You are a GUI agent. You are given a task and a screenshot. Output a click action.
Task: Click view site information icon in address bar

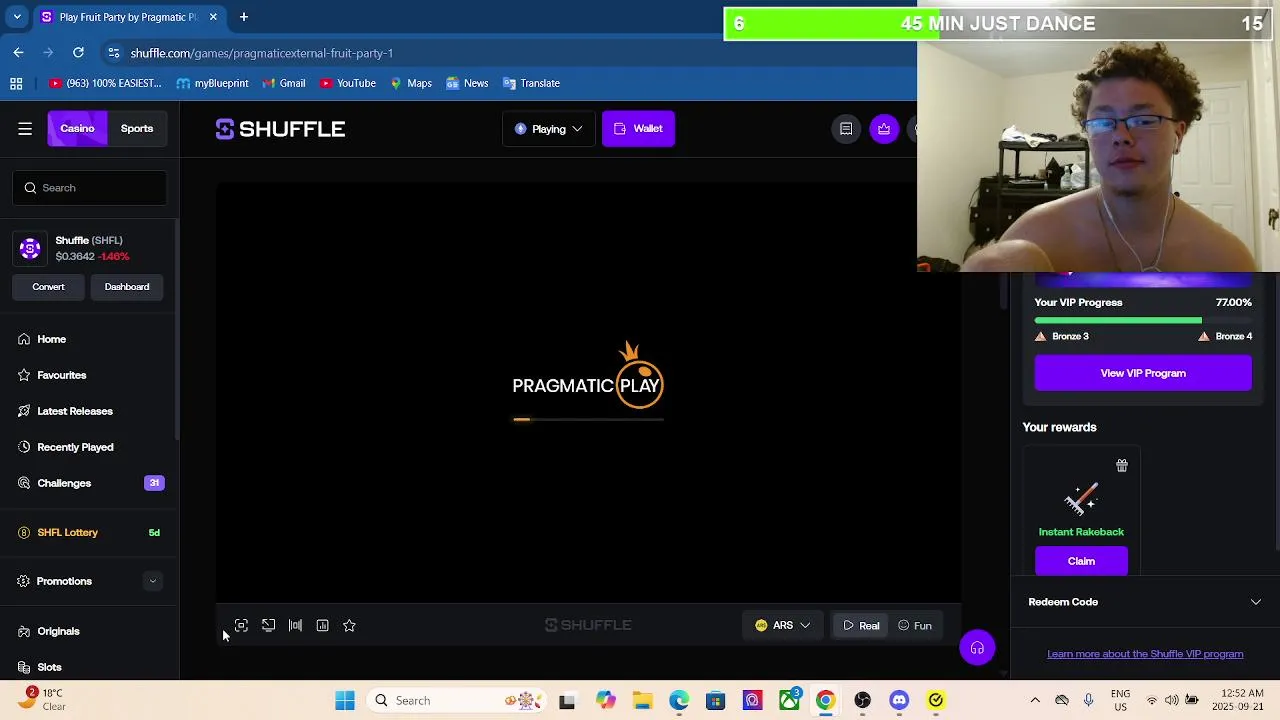pyautogui.click(x=113, y=53)
